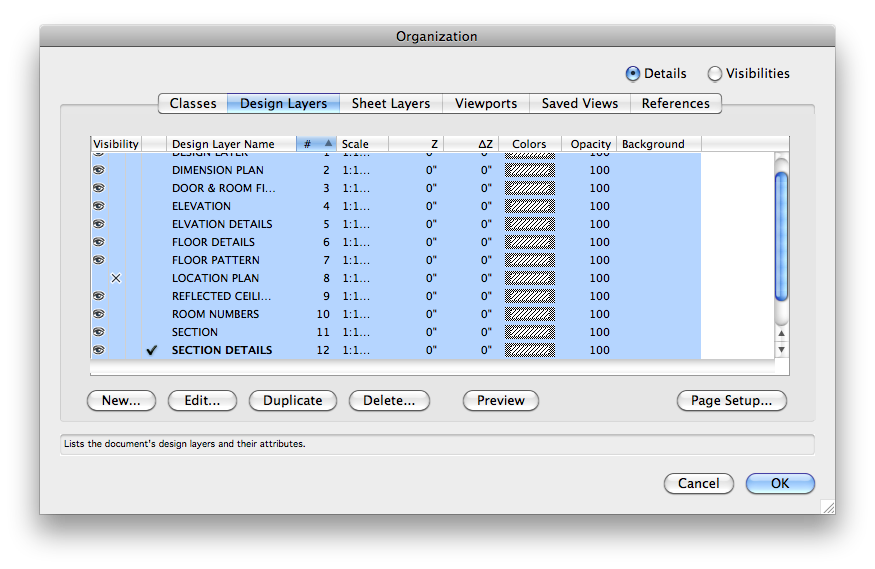The image size is (875, 569).
Task: Click the eye icon for ROOM NUMBERS
Action: click(99, 314)
